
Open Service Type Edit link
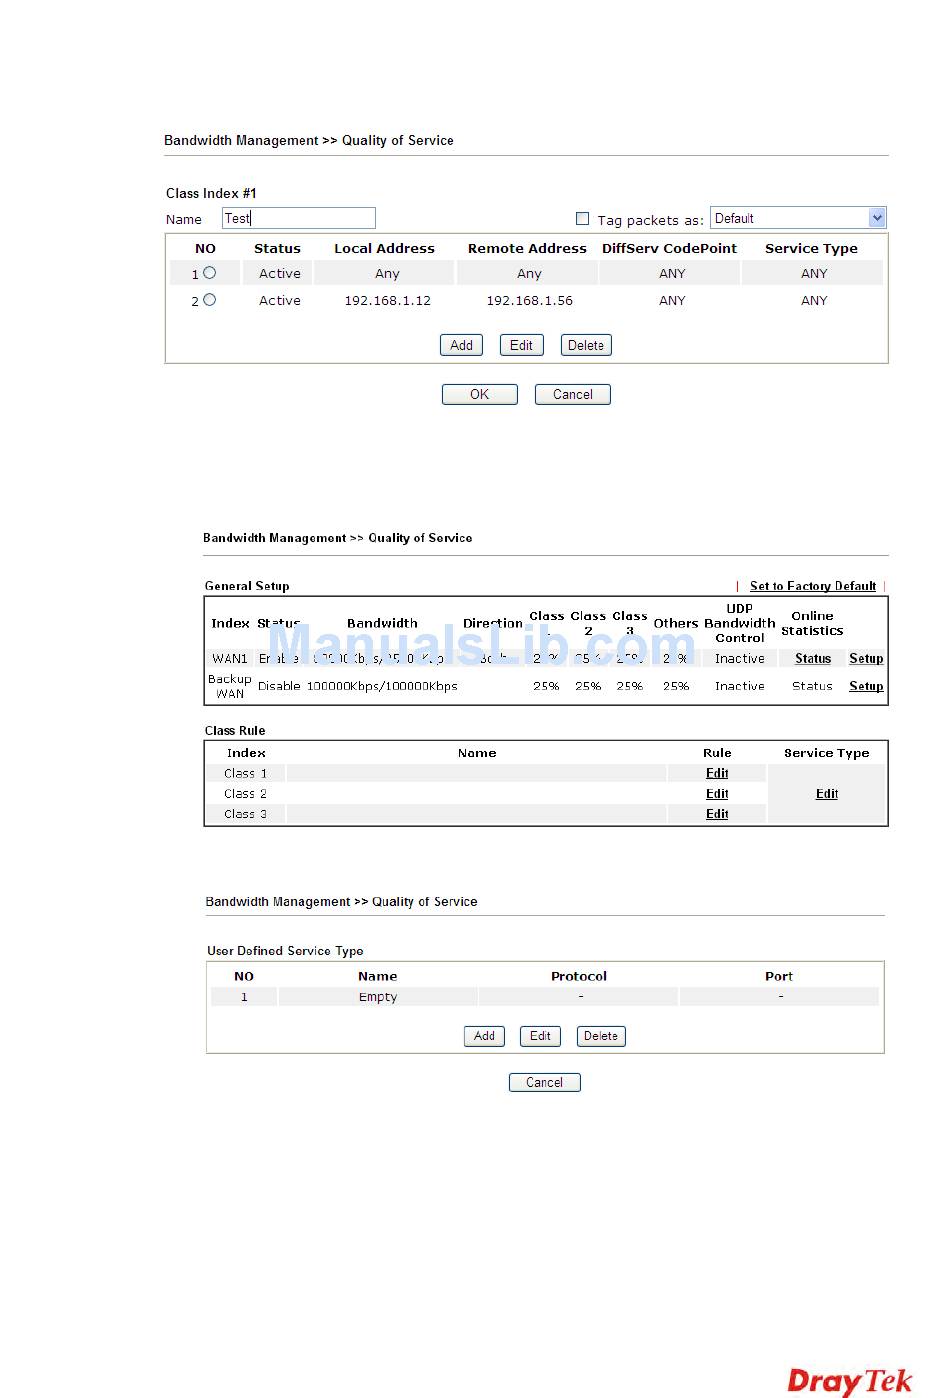[827, 794]
